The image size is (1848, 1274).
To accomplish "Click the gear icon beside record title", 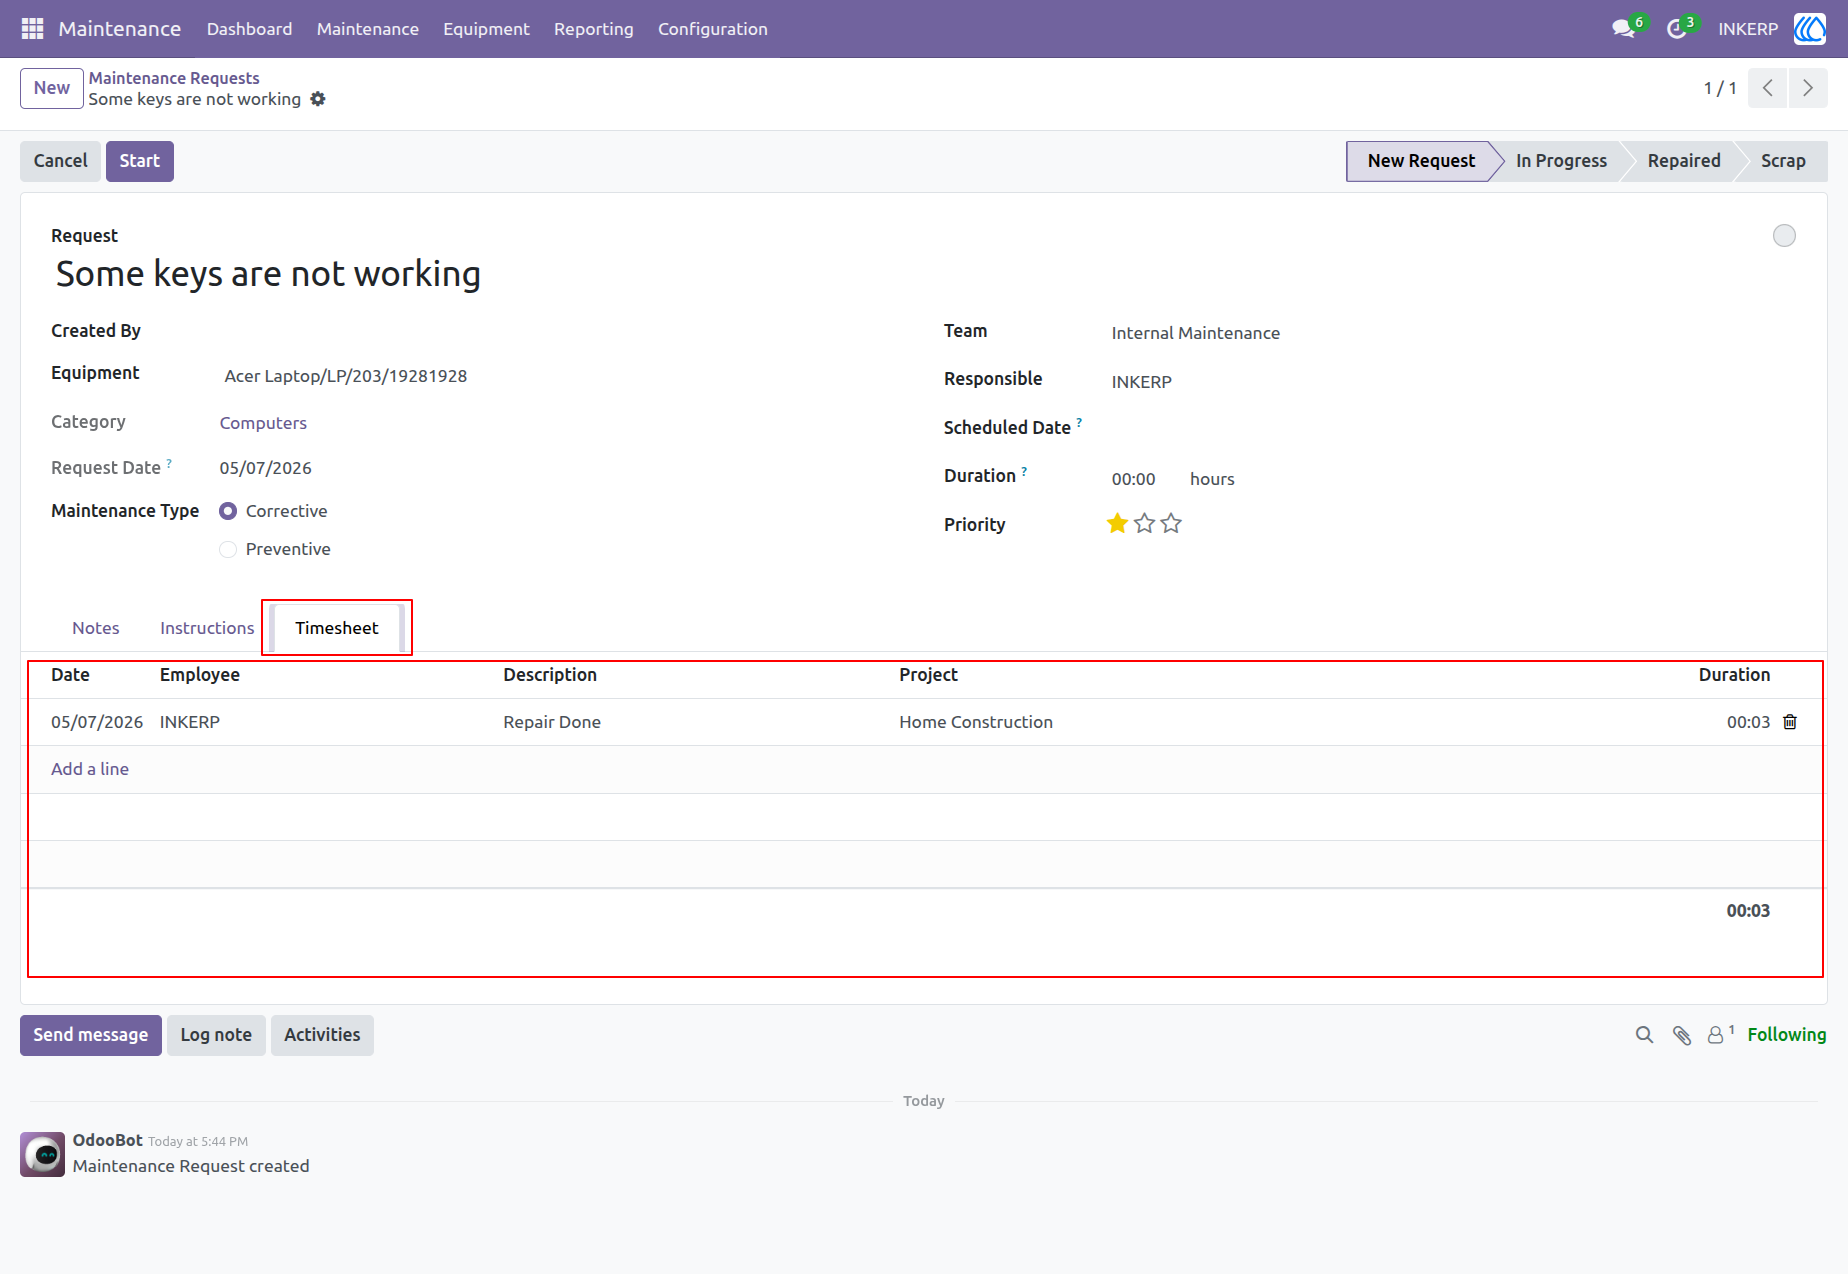I will click(318, 99).
